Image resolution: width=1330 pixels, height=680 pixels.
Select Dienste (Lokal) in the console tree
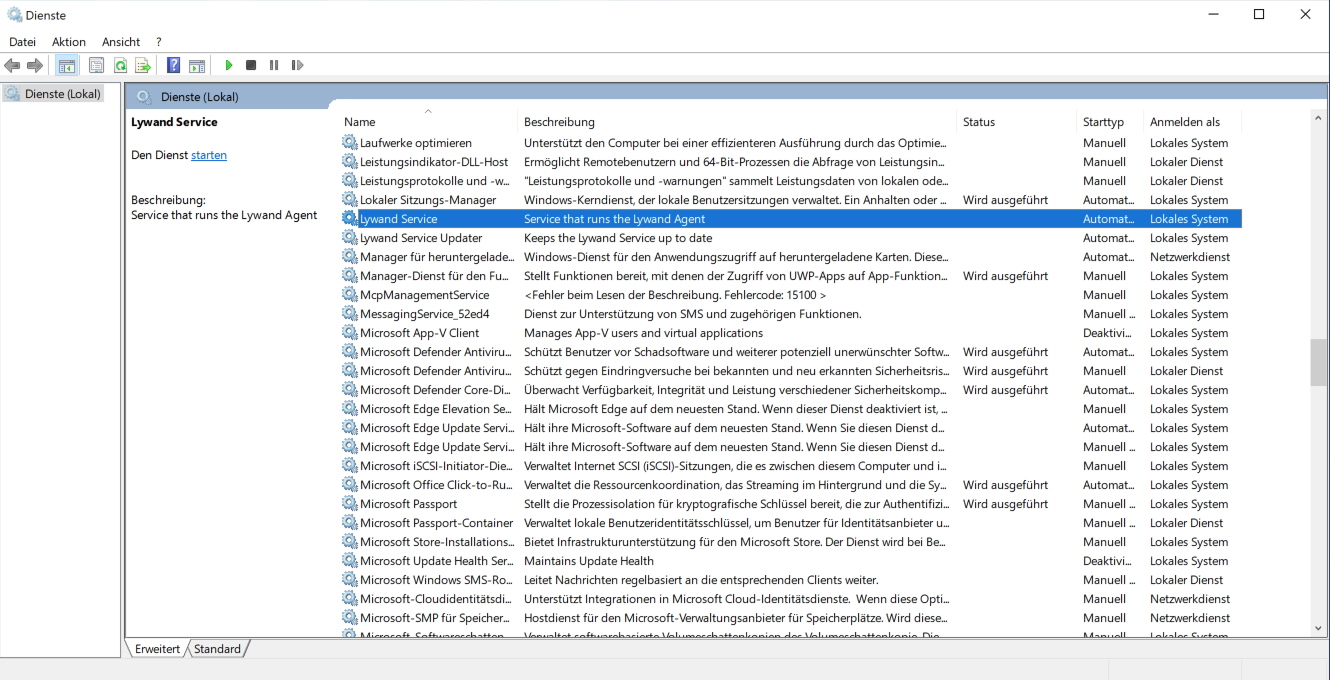tap(62, 94)
